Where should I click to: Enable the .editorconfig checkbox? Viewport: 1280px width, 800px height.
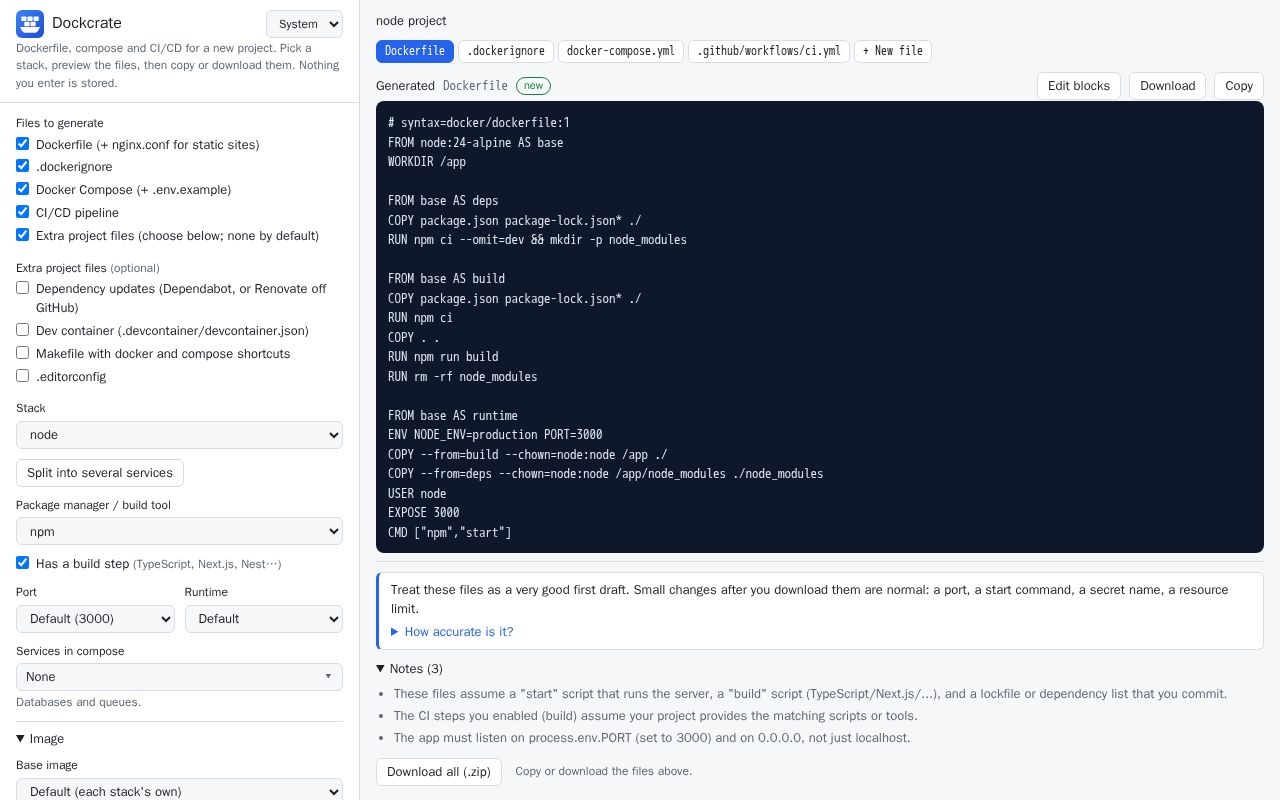point(22,376)
